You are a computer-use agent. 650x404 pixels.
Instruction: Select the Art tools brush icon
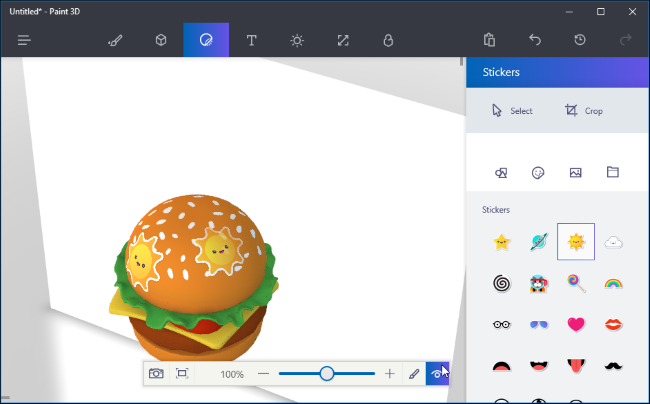point(115,40)
